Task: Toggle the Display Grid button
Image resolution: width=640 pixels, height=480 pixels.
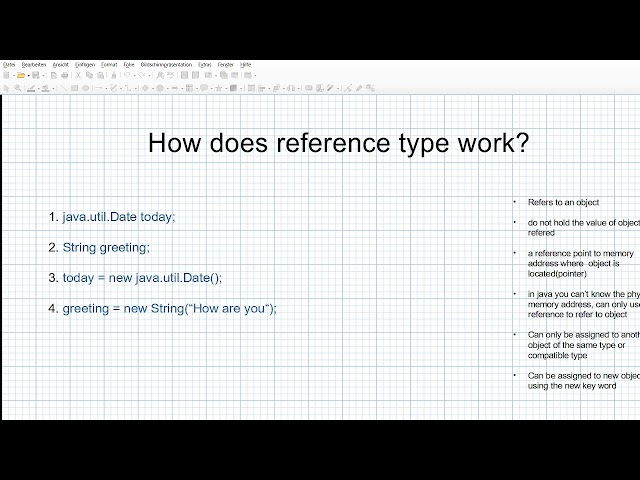Action: [x=184, y=75]
